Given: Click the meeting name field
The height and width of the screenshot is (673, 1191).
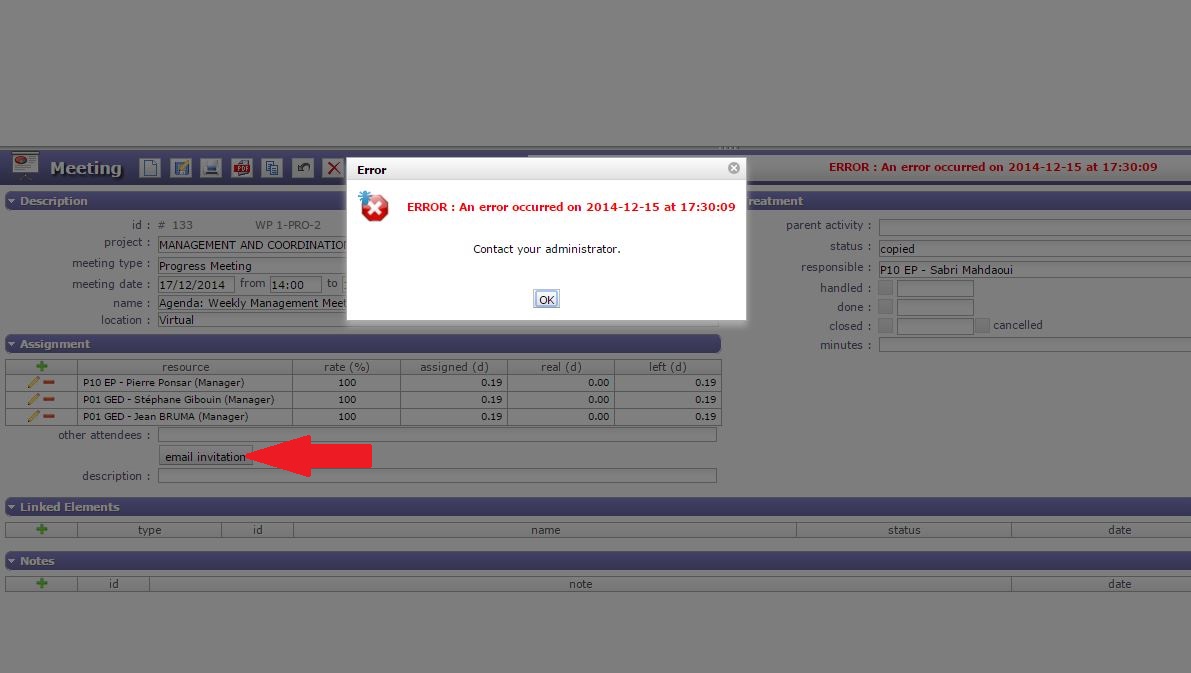Looking at the screenshot, I should tap(252, 303).
